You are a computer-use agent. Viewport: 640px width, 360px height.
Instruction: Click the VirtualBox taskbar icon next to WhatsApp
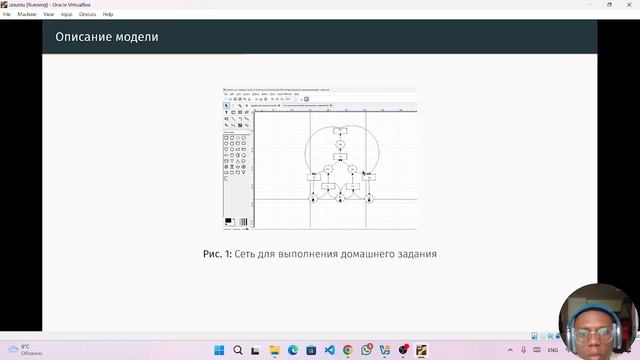point(384,350)
